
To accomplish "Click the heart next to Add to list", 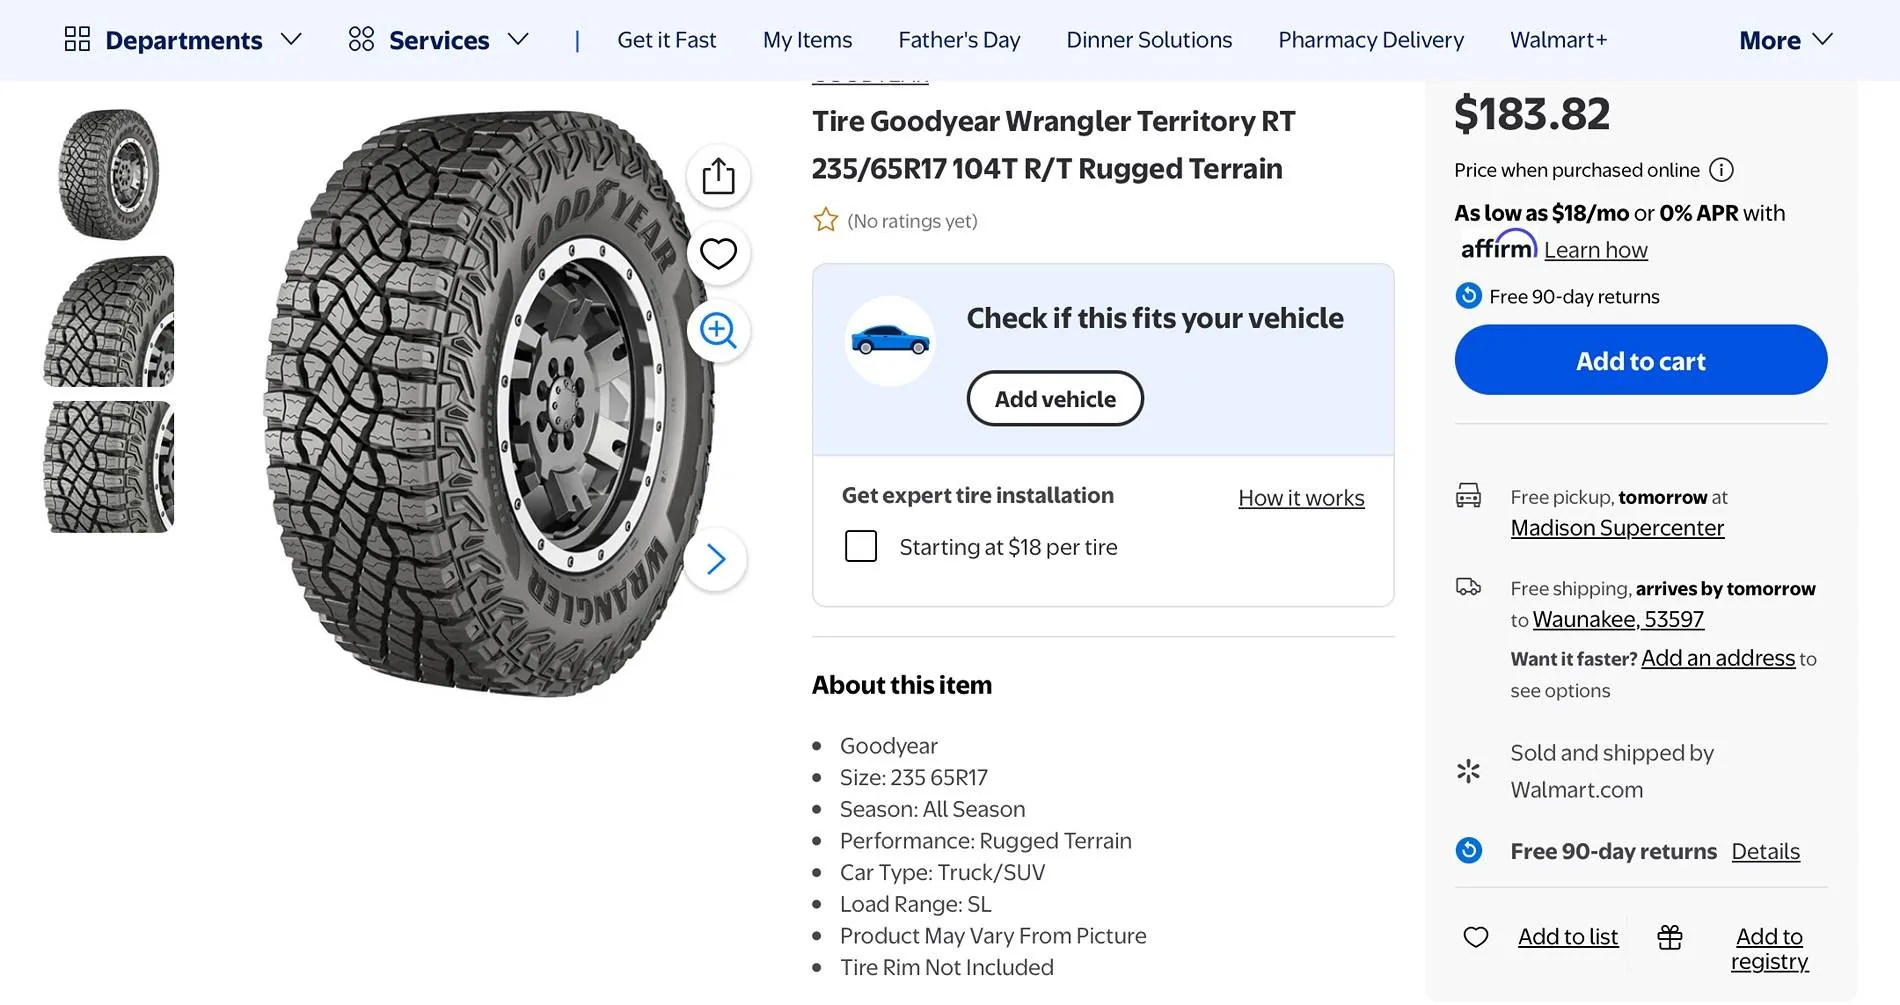I will (x=1475, y=937).
